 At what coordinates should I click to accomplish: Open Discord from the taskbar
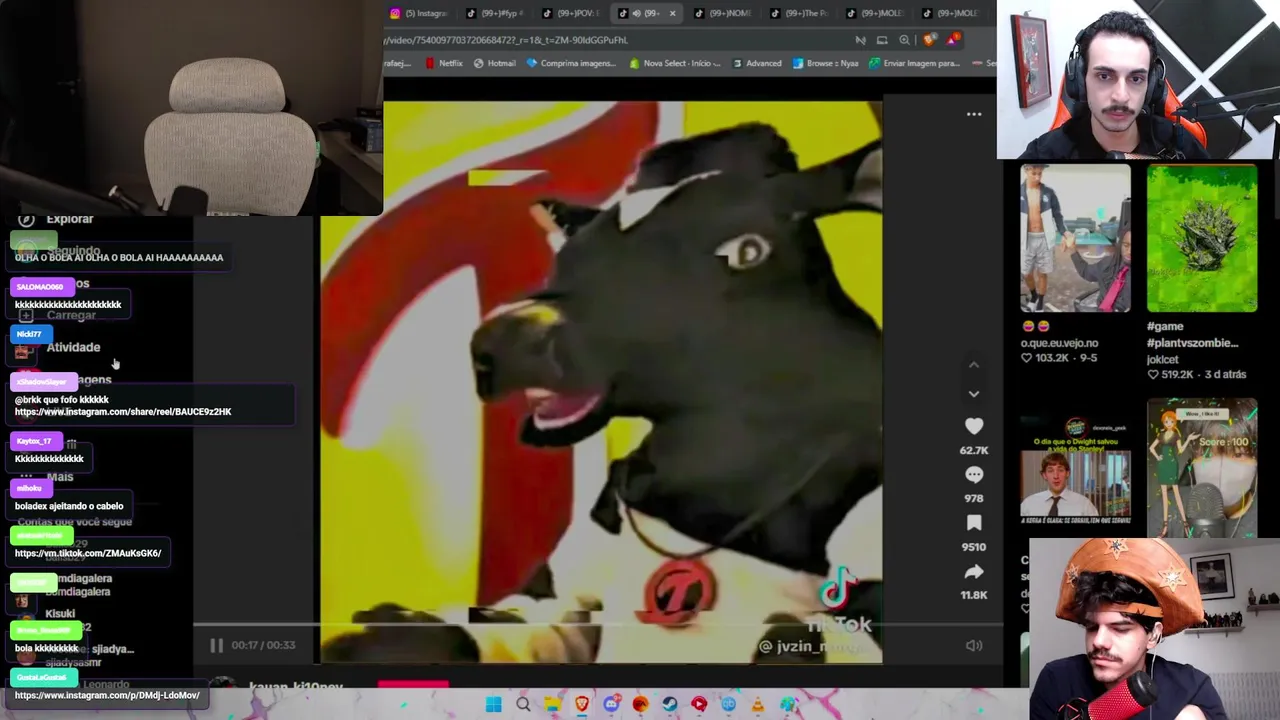611,704
